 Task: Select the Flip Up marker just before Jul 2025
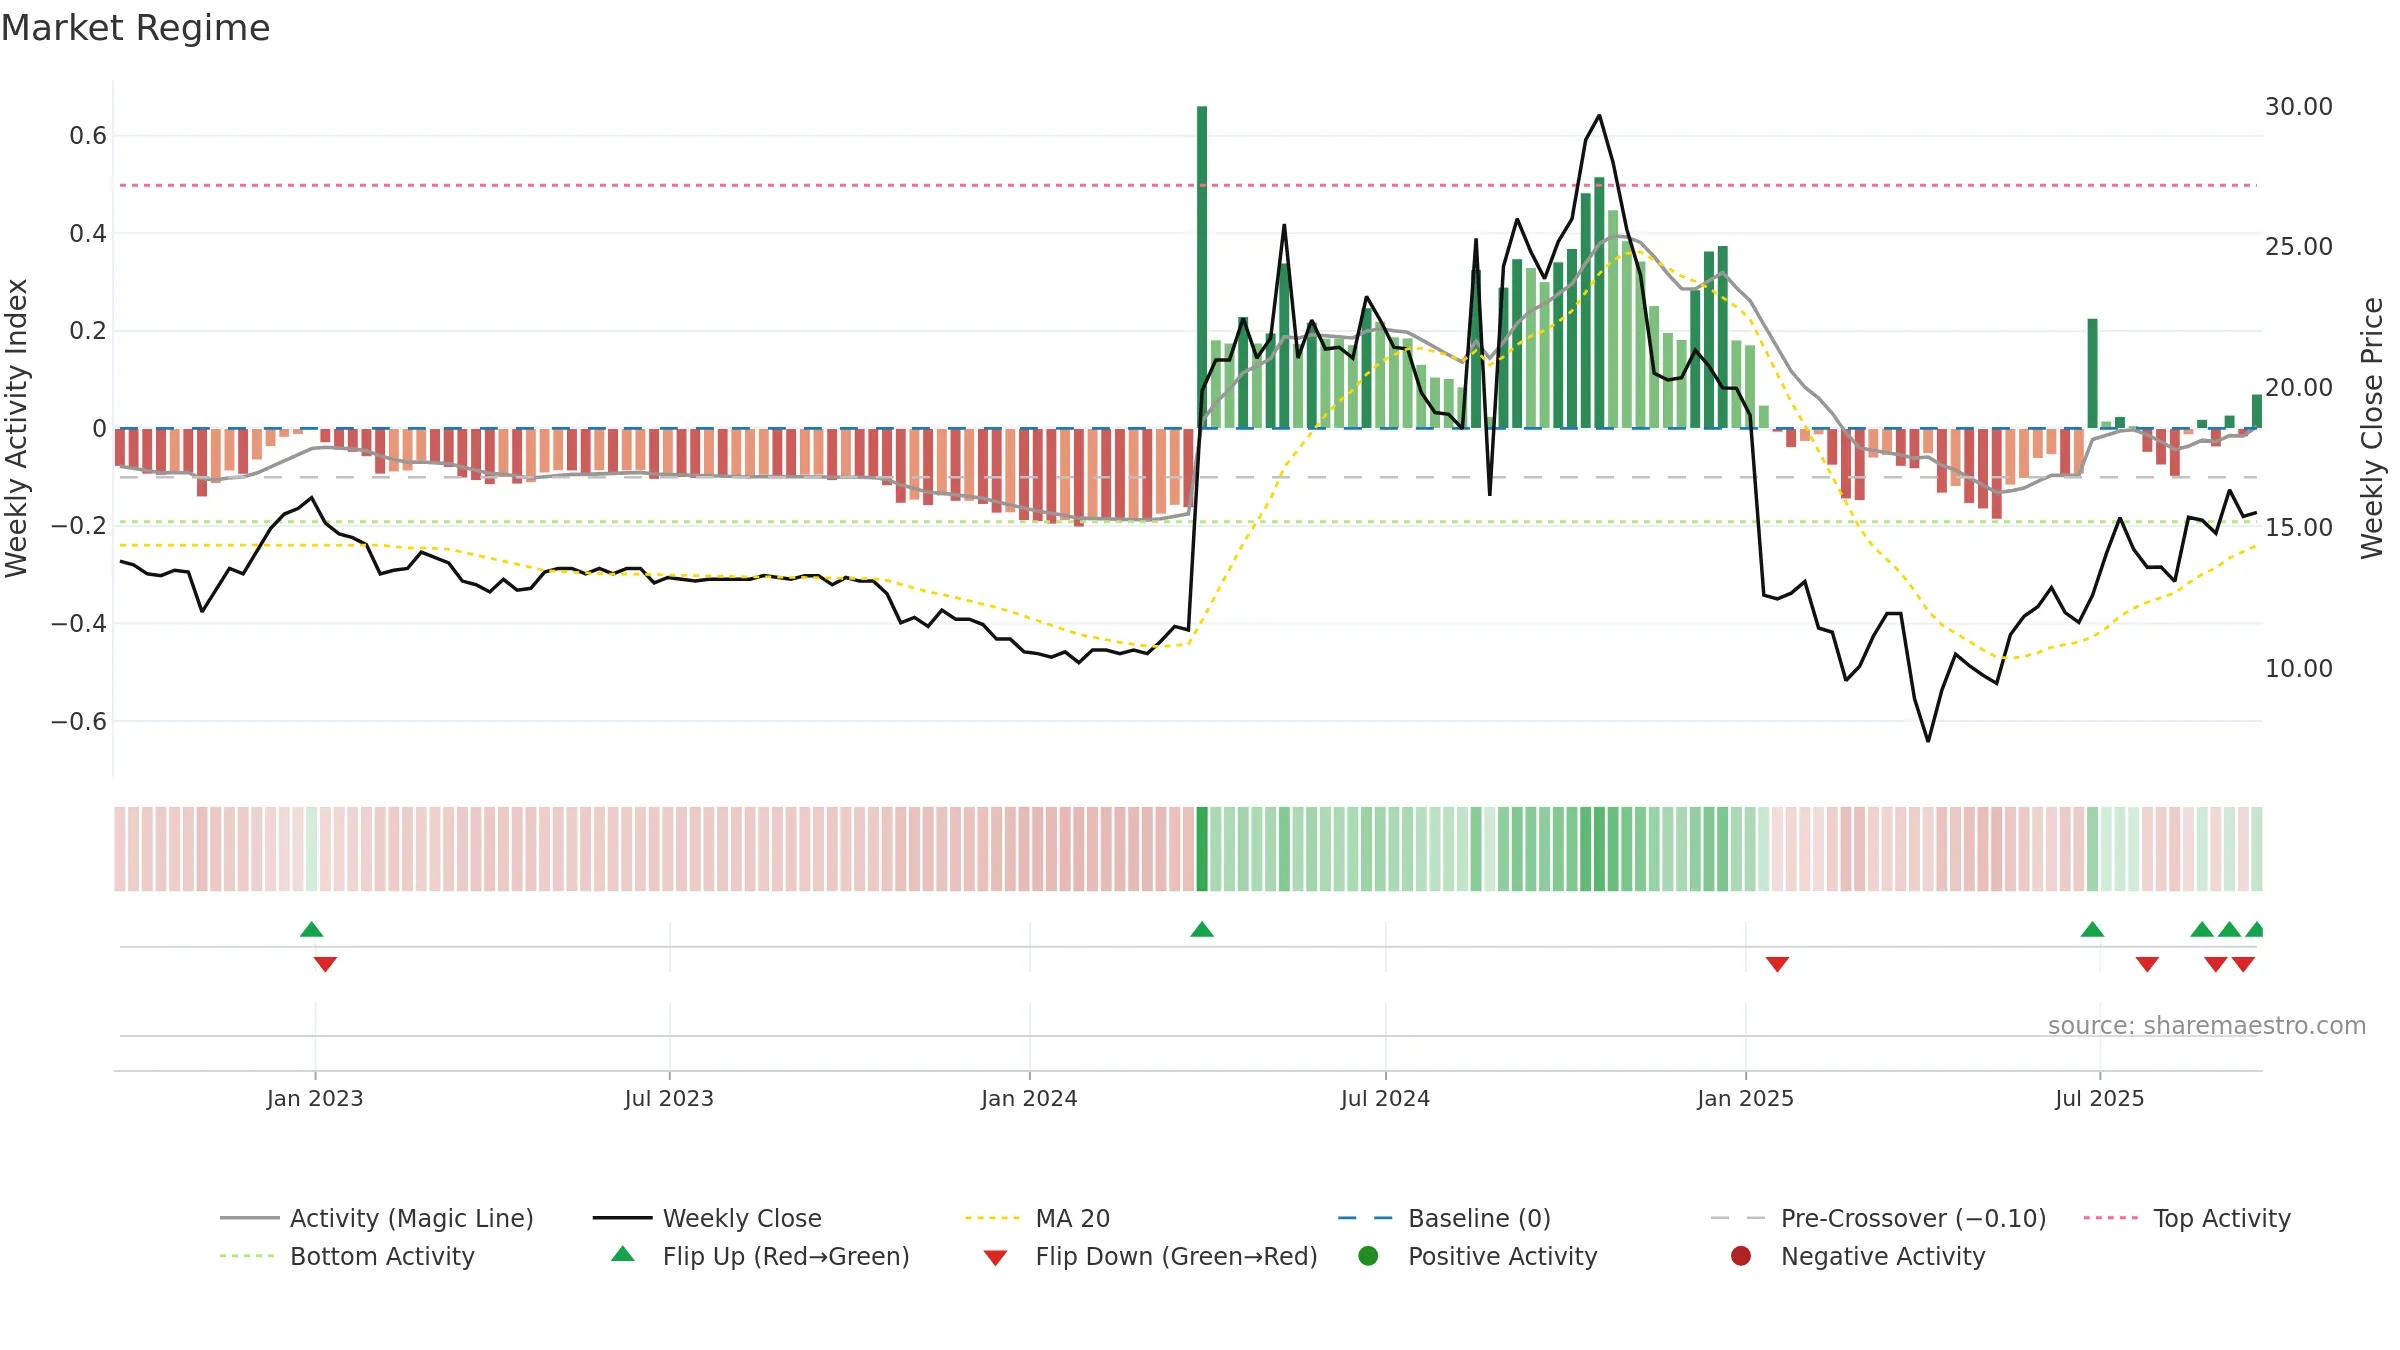[2092, 930]
